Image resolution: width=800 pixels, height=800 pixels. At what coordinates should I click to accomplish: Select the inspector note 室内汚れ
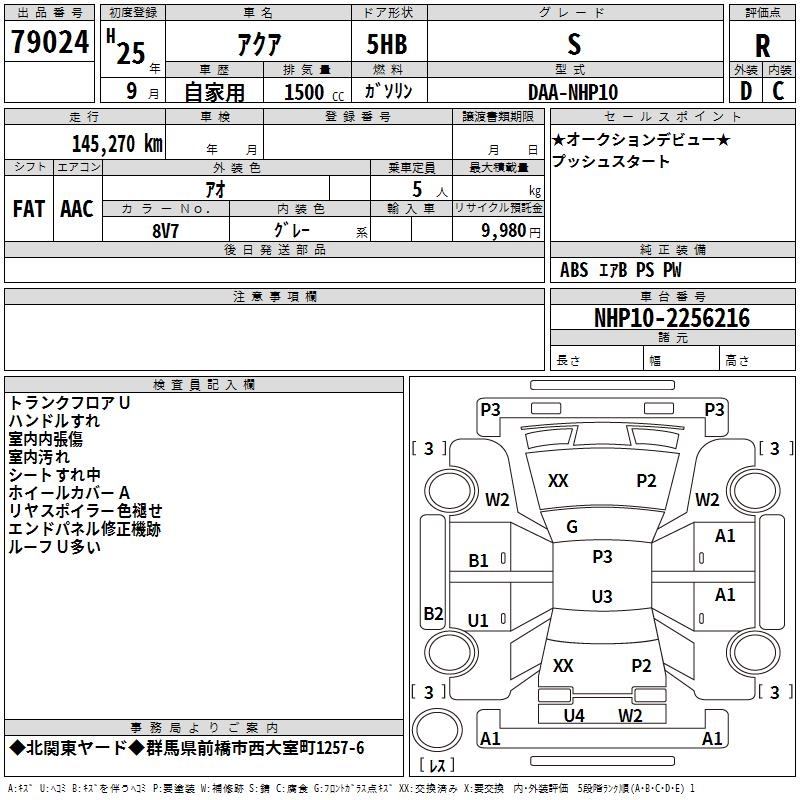[39, 457]
